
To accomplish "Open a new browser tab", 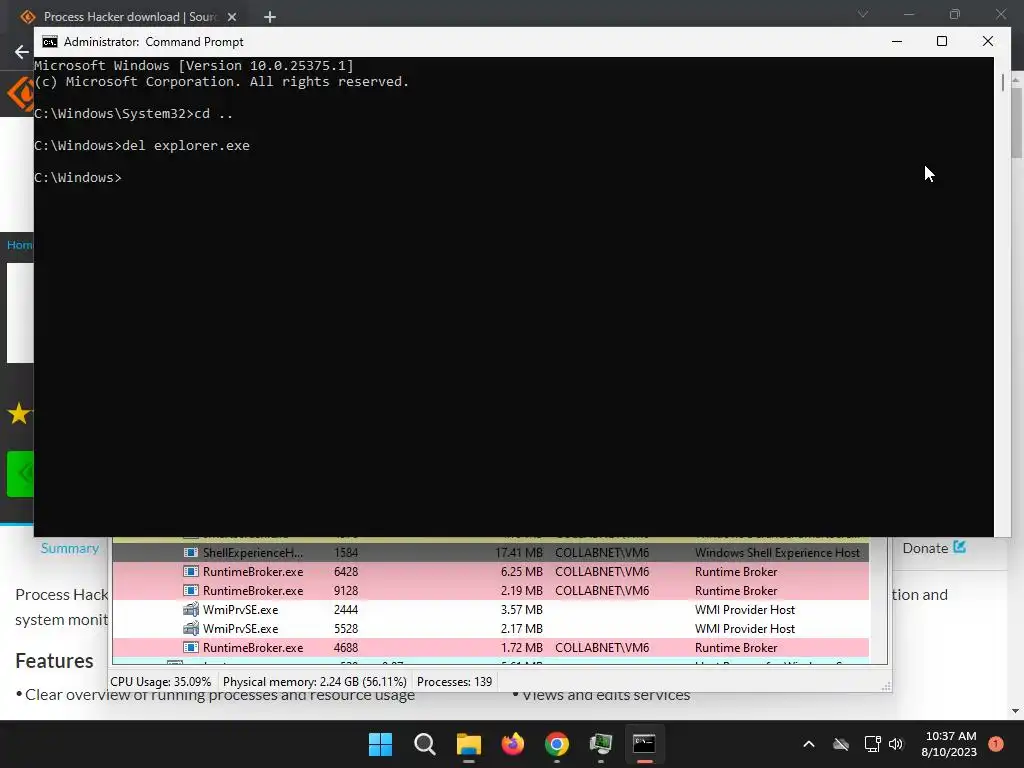I will tap(270, 17).
